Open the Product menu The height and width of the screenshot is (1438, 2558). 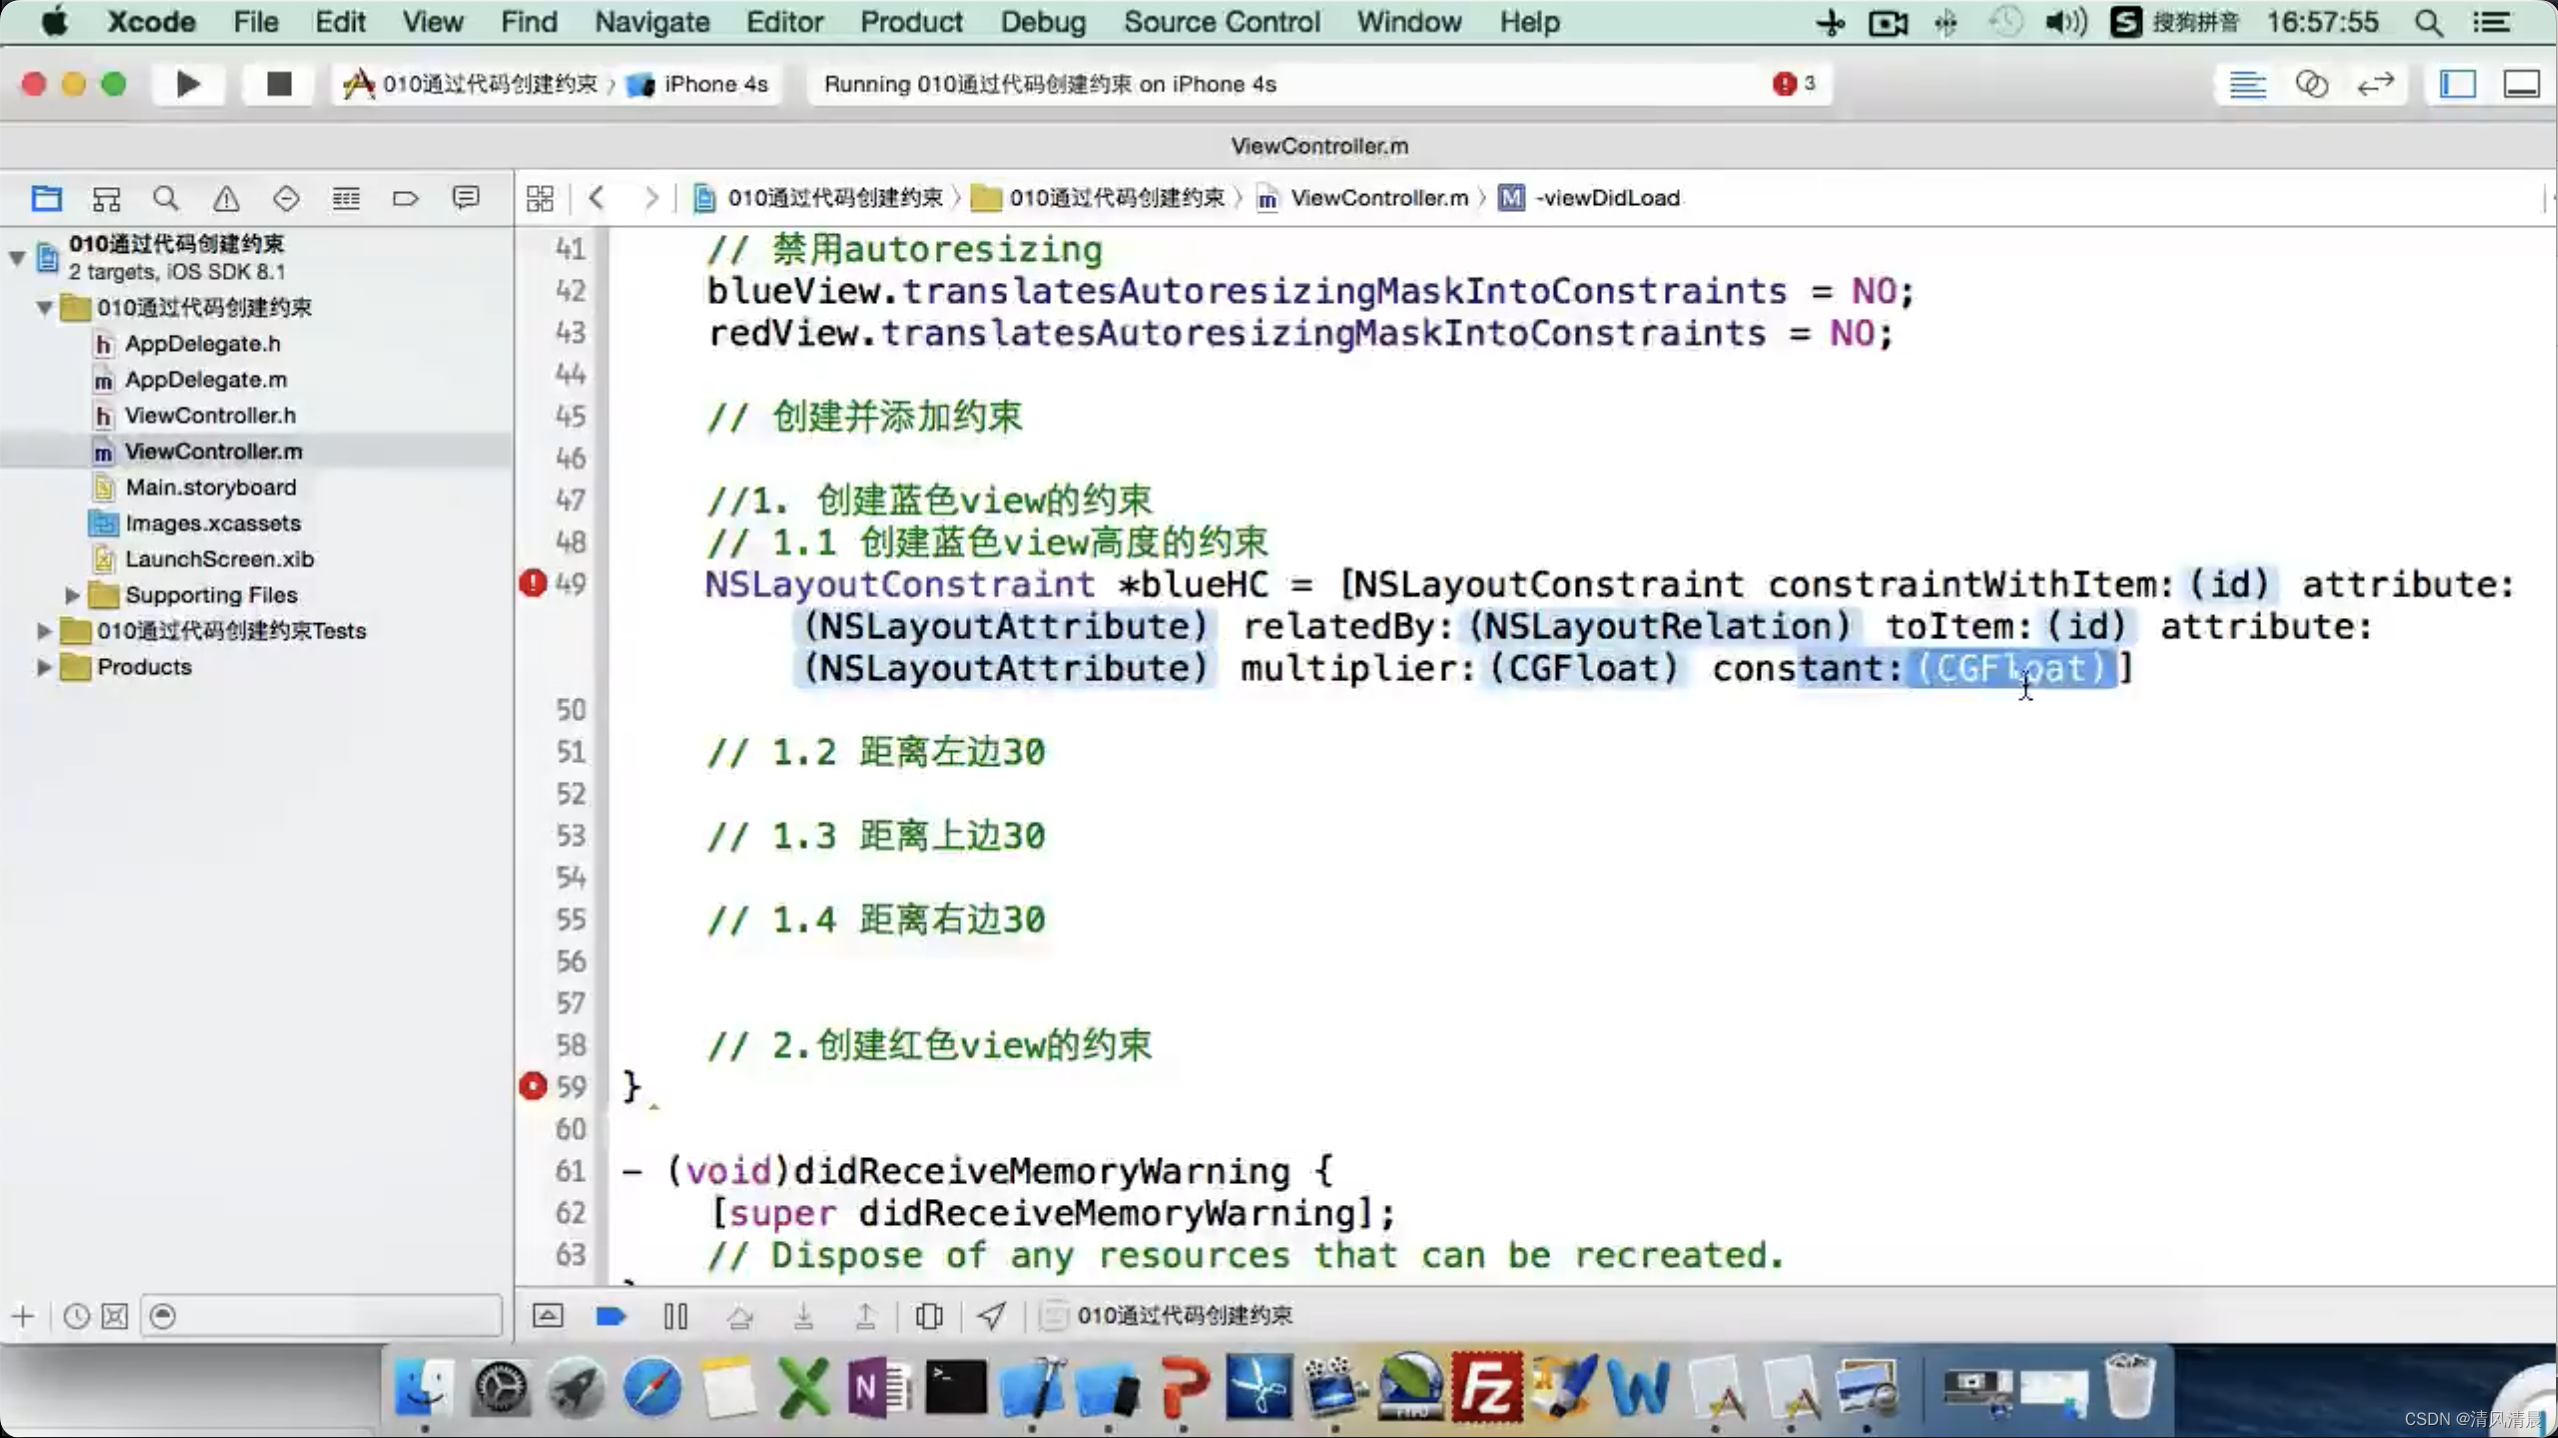[x=911, y=22]
